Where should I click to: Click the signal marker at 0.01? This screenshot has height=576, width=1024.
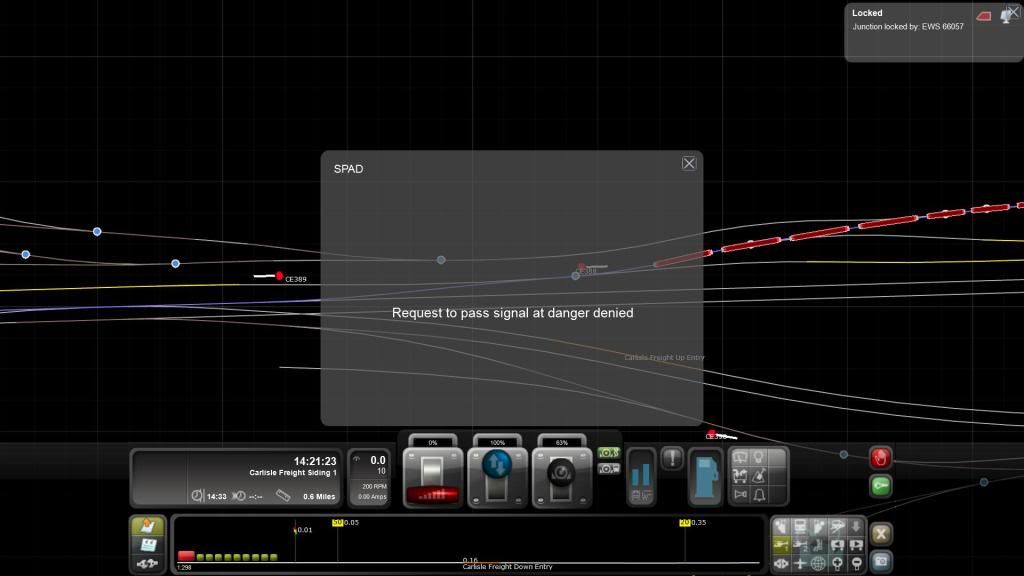point(295,530)
